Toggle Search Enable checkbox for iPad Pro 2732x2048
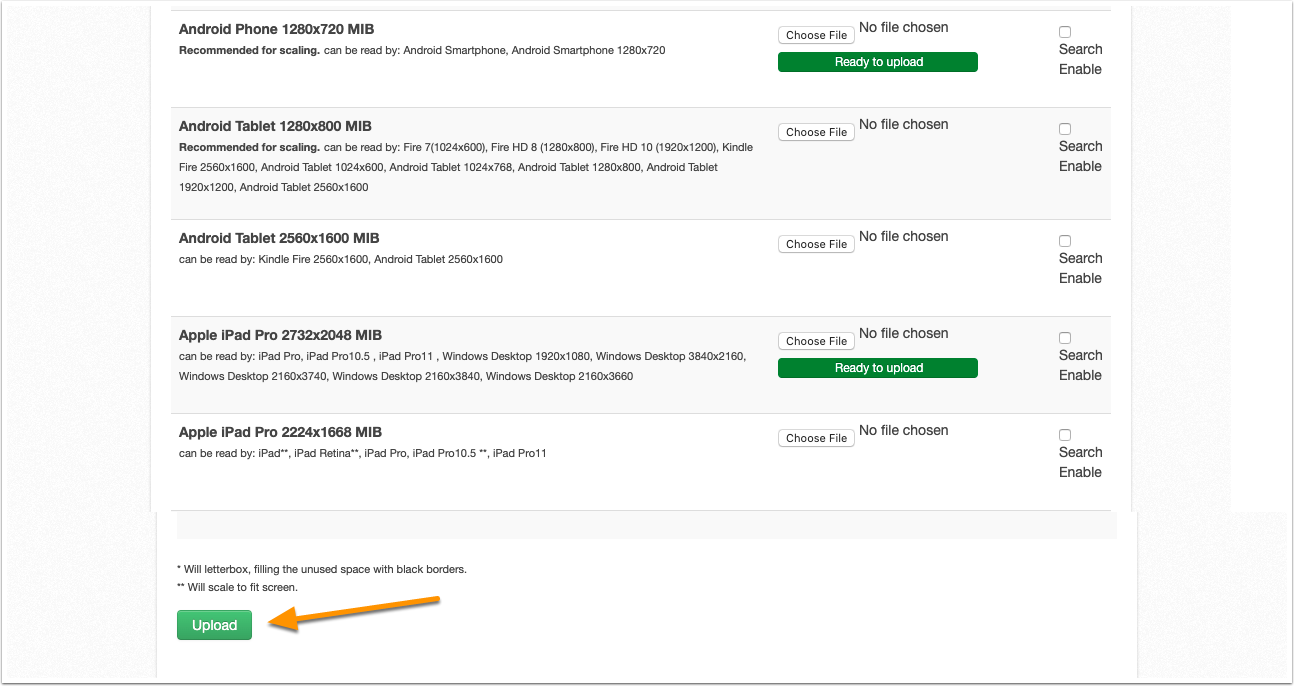The width and height of the screenshot is (1294, 686). [1065, 338]
